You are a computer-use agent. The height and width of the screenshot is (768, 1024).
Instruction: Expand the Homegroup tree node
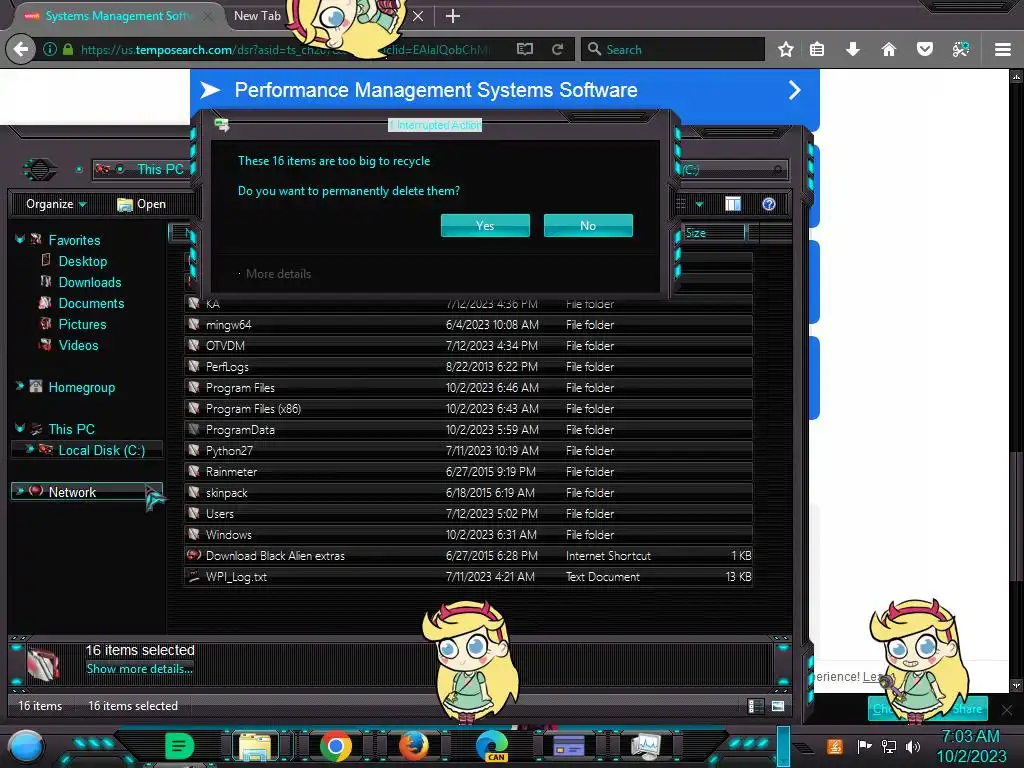pos(20,387)
